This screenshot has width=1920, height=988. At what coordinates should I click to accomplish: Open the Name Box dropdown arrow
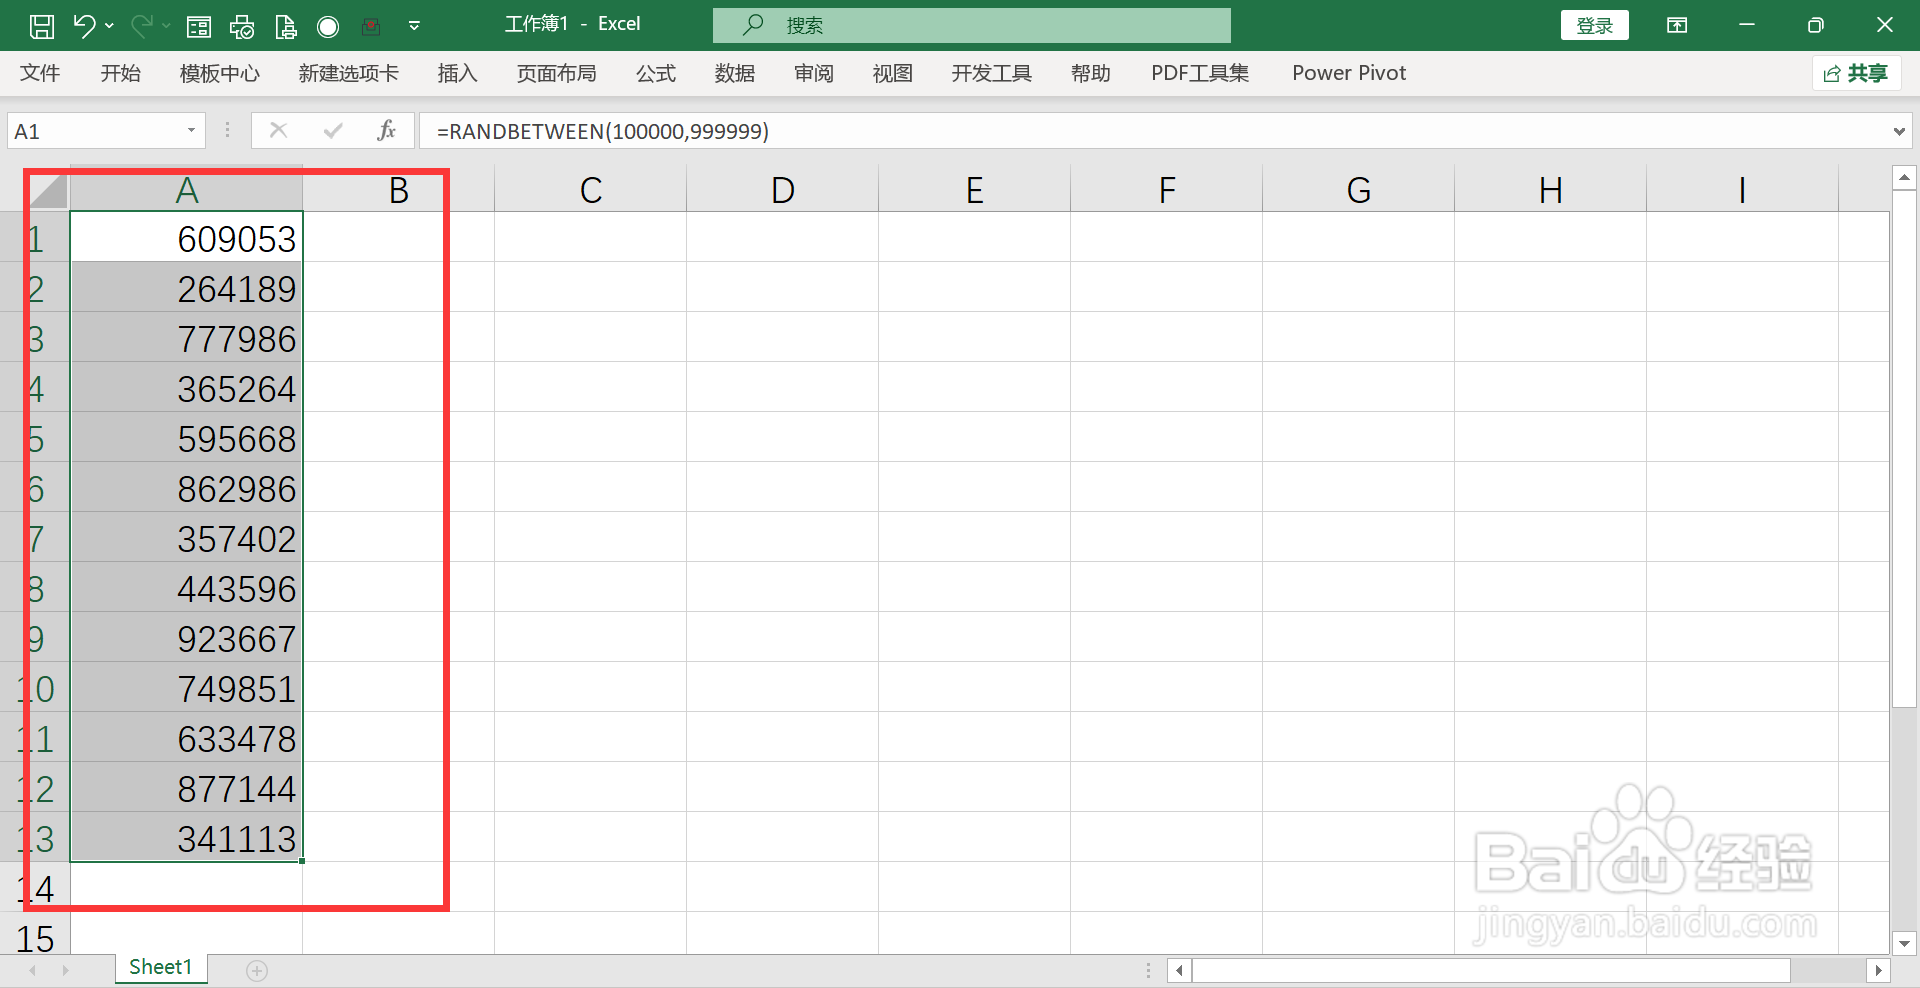coord(190,130)
